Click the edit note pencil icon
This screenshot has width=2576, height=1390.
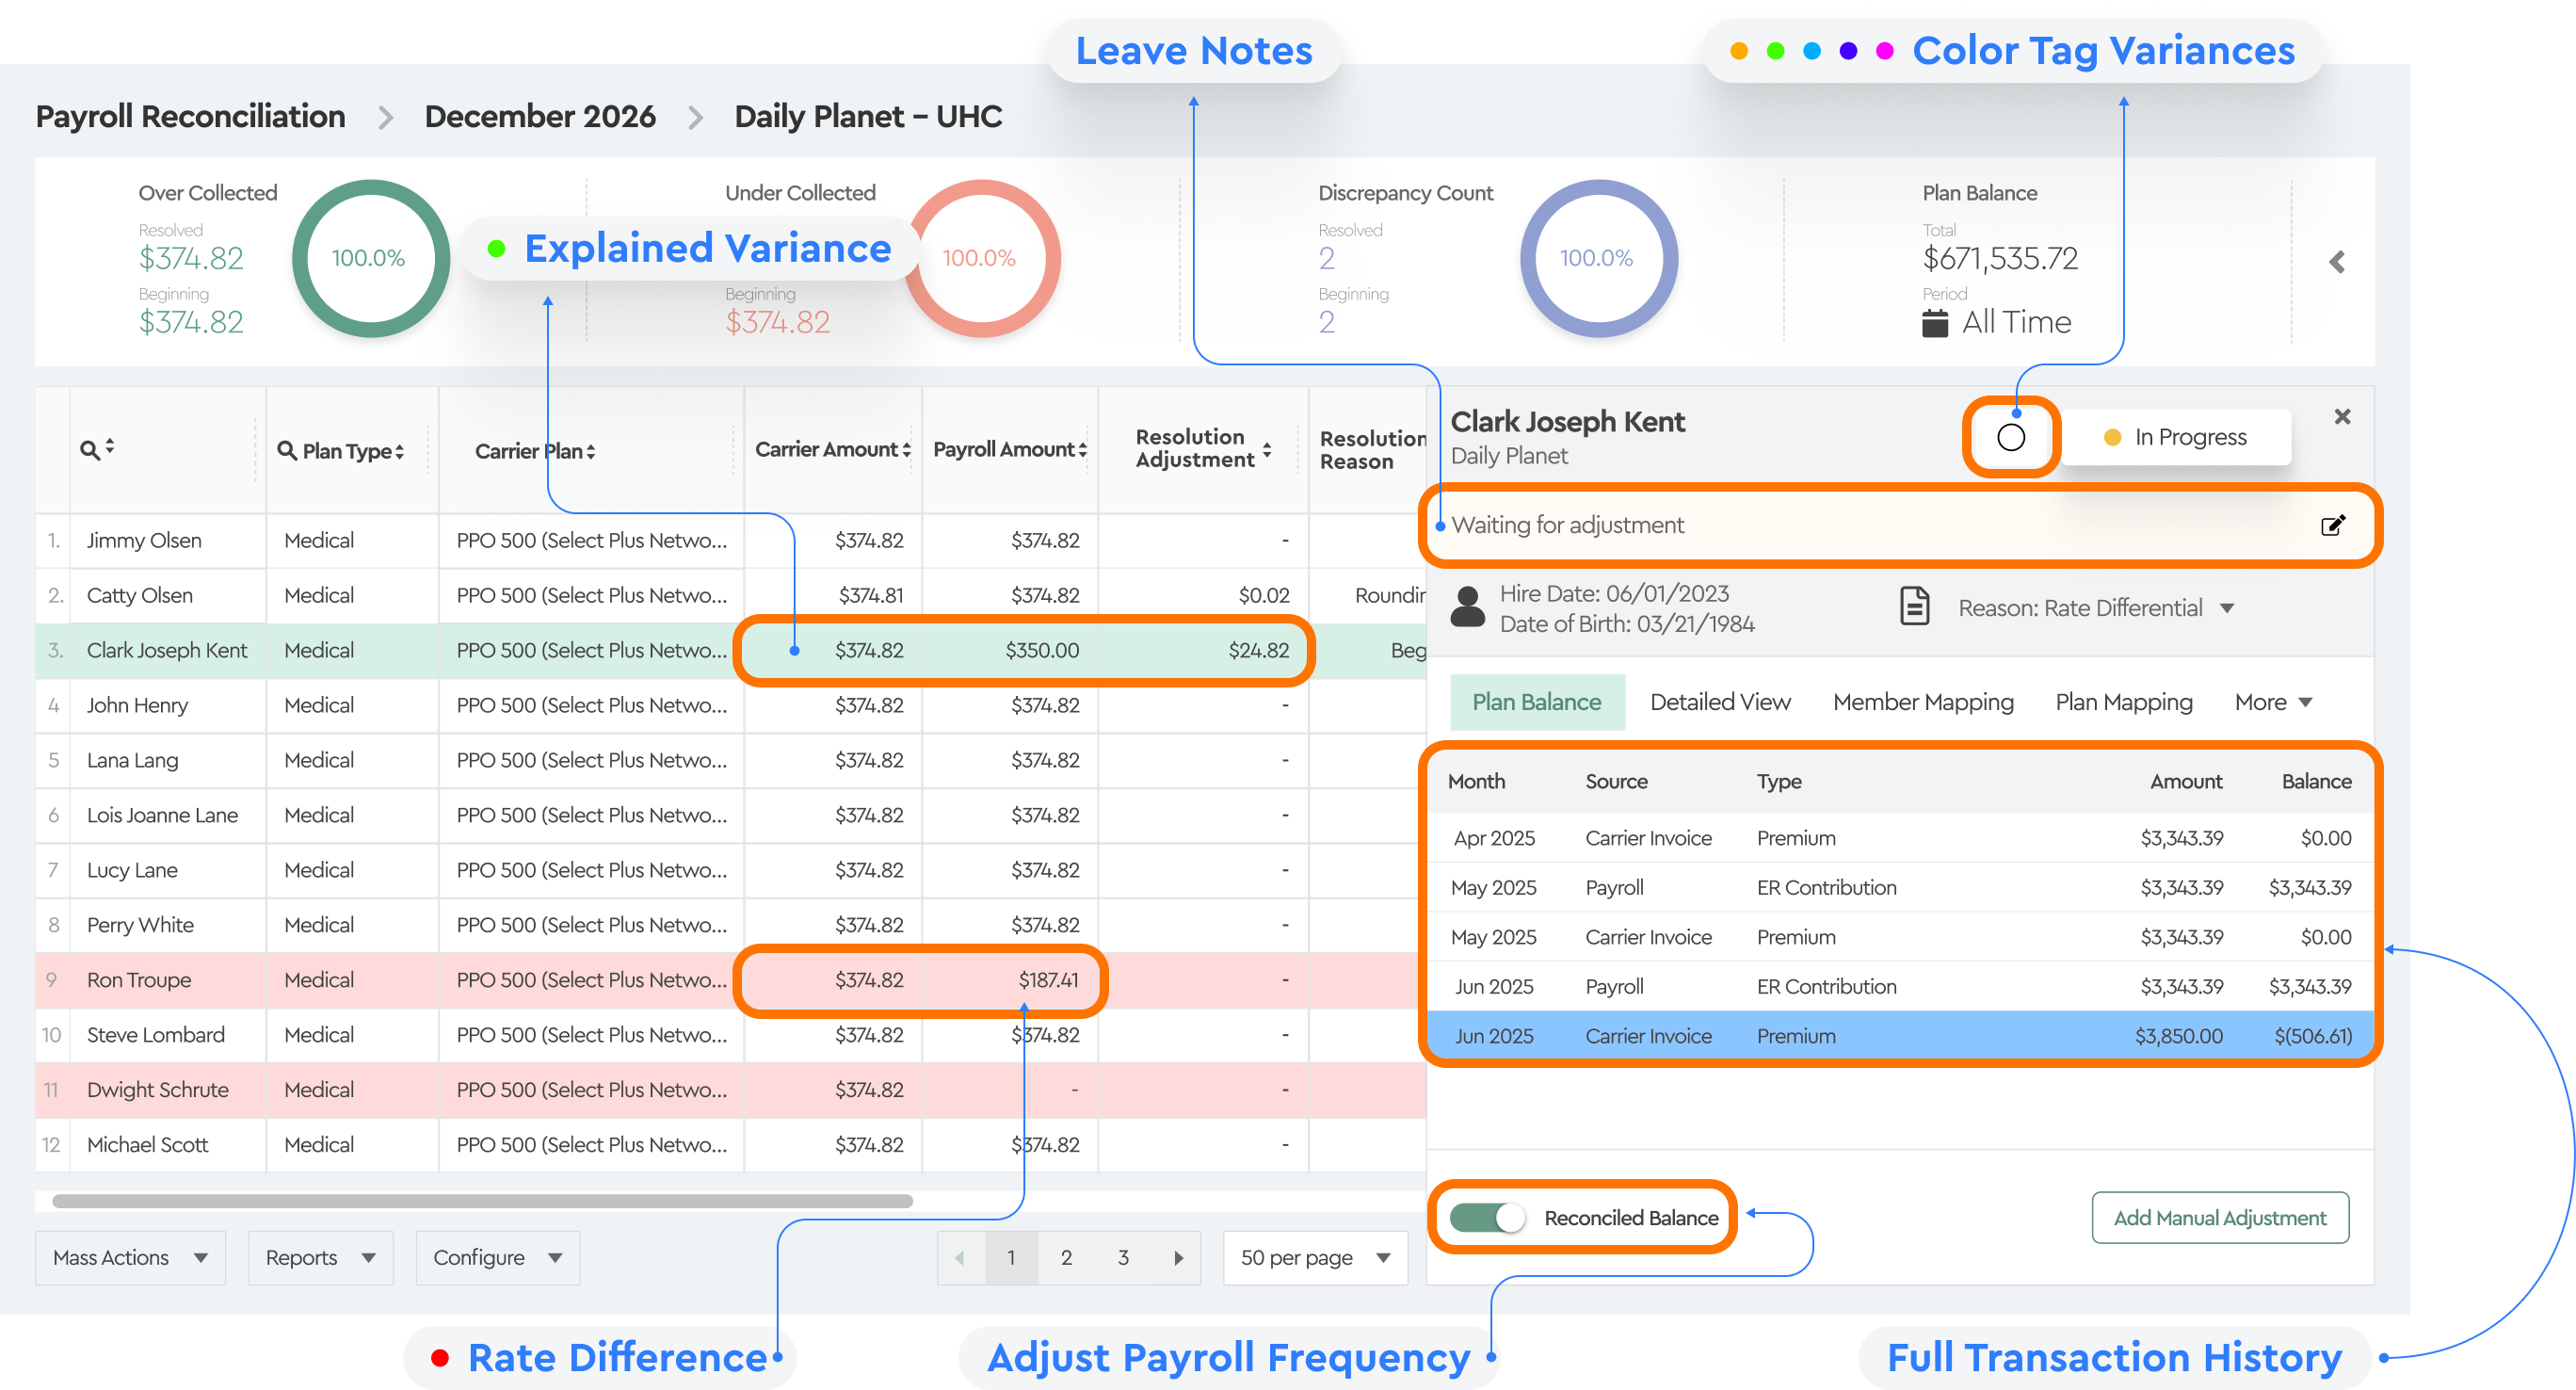(2332, 525)
